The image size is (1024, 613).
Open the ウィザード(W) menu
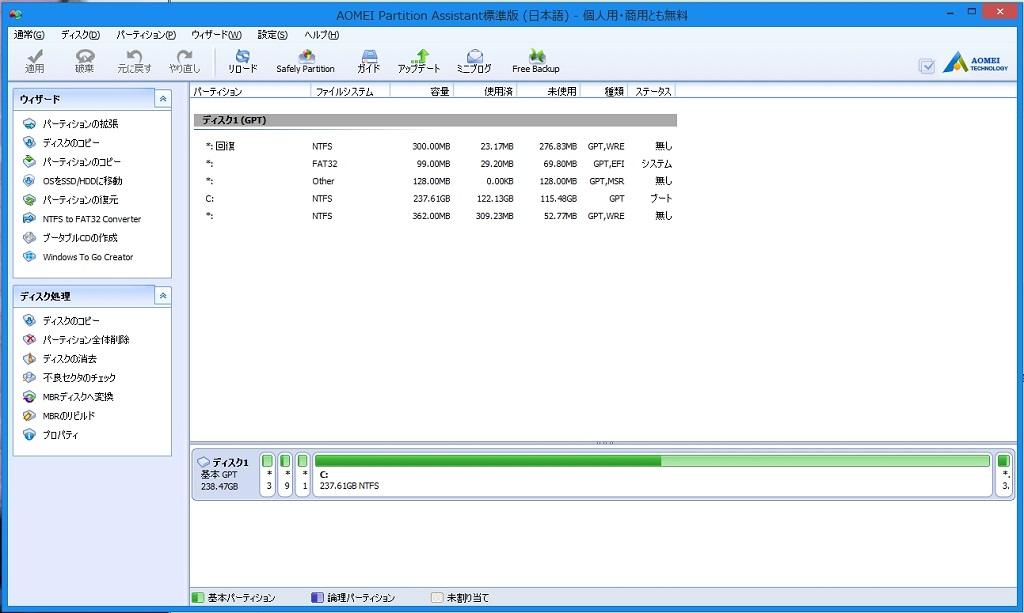click(216, 35)
